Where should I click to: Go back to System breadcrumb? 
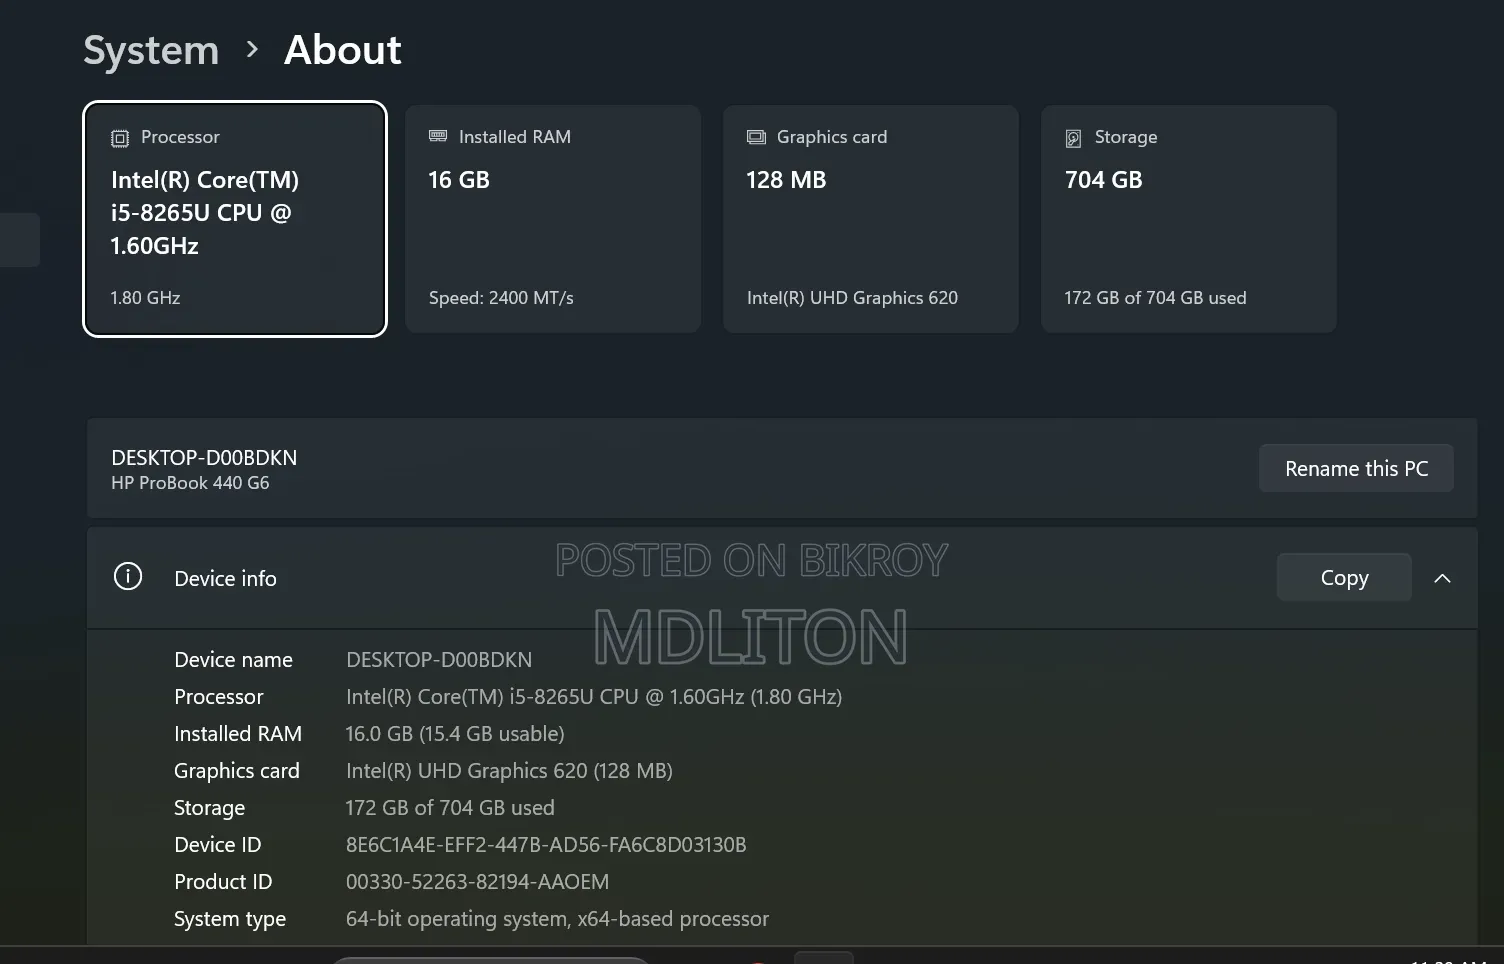pyautogui.click(x=151, y=50)
